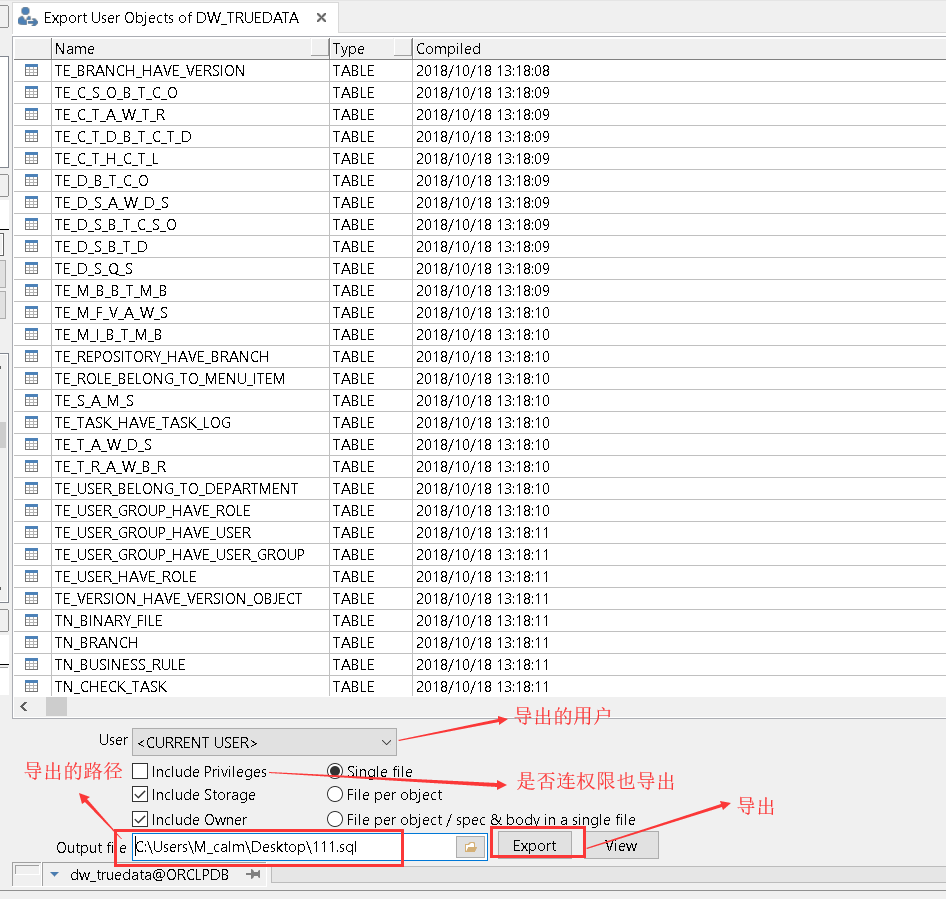The width and height of the screenshot is (946, 899).
Task: Sort by the Type column header
Action: 371,48
